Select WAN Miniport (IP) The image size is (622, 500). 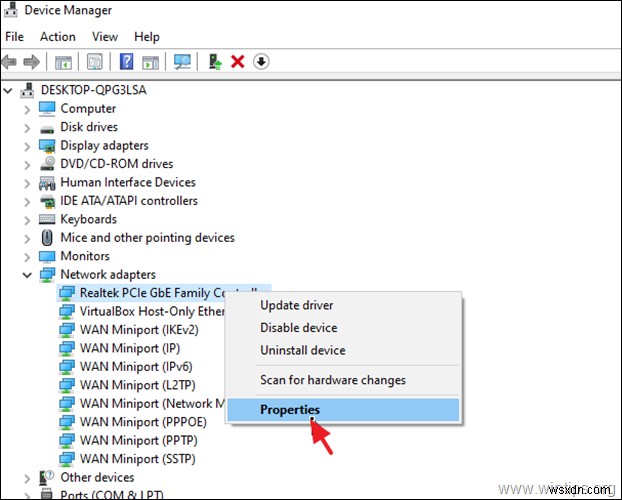click(130, 348)
